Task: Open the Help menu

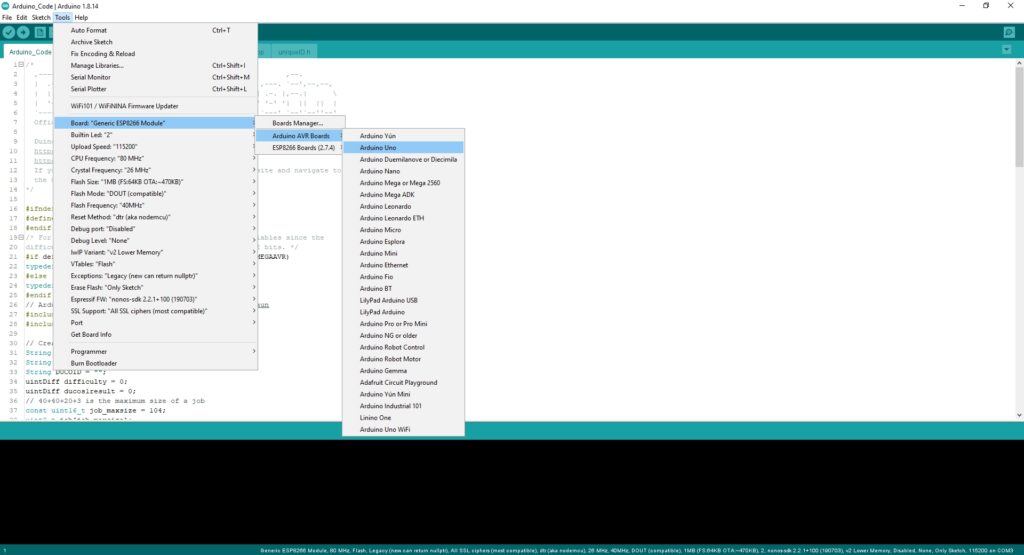Action: click(x=81, y=18)
